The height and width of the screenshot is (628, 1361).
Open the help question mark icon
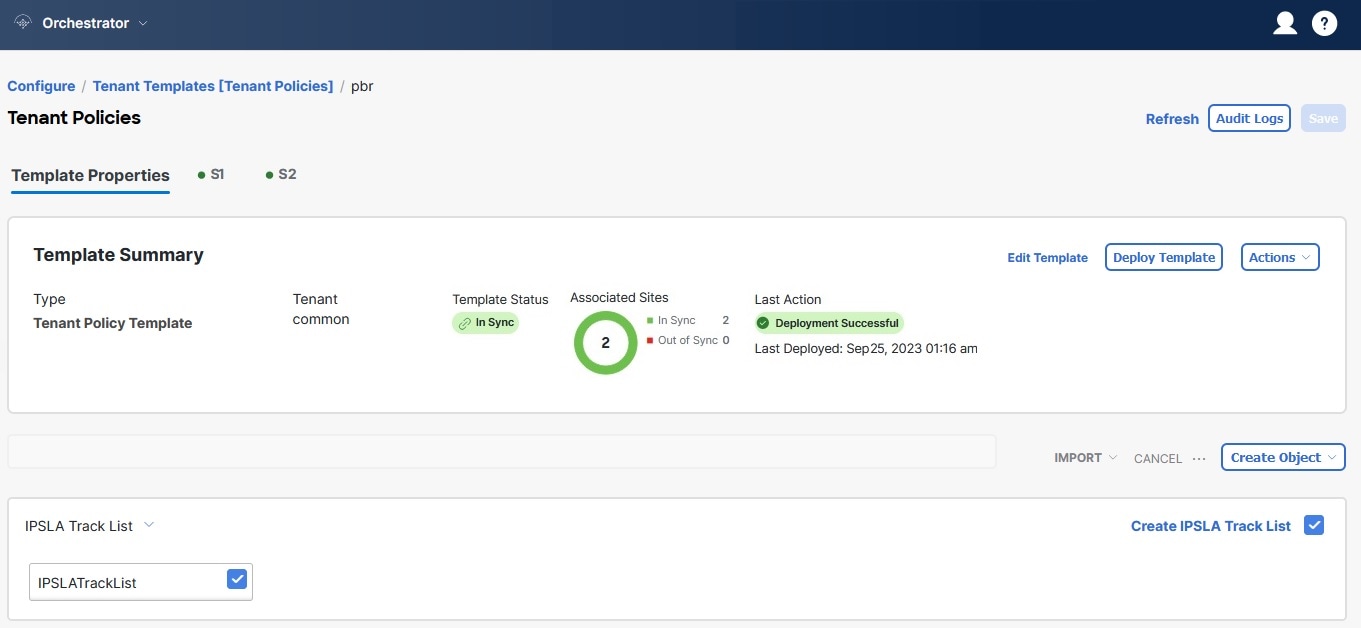(1324, 23)
